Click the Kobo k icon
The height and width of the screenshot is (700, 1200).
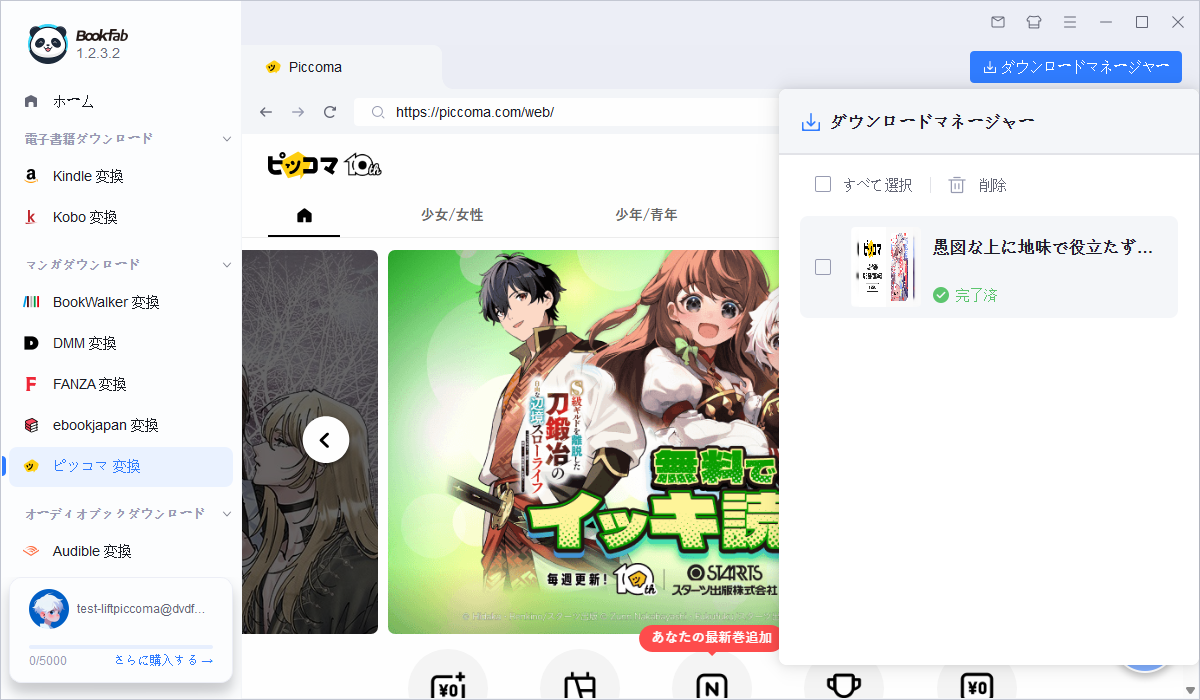[x=31, y=217]
